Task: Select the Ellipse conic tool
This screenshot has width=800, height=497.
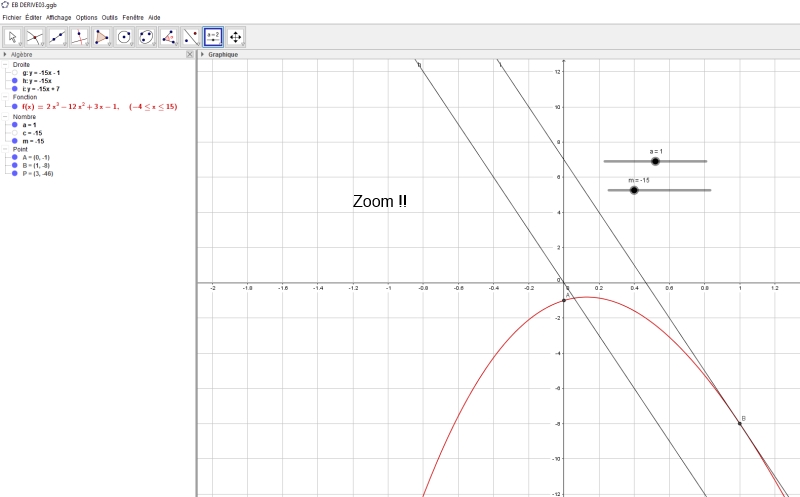Action: coord(146,37)
